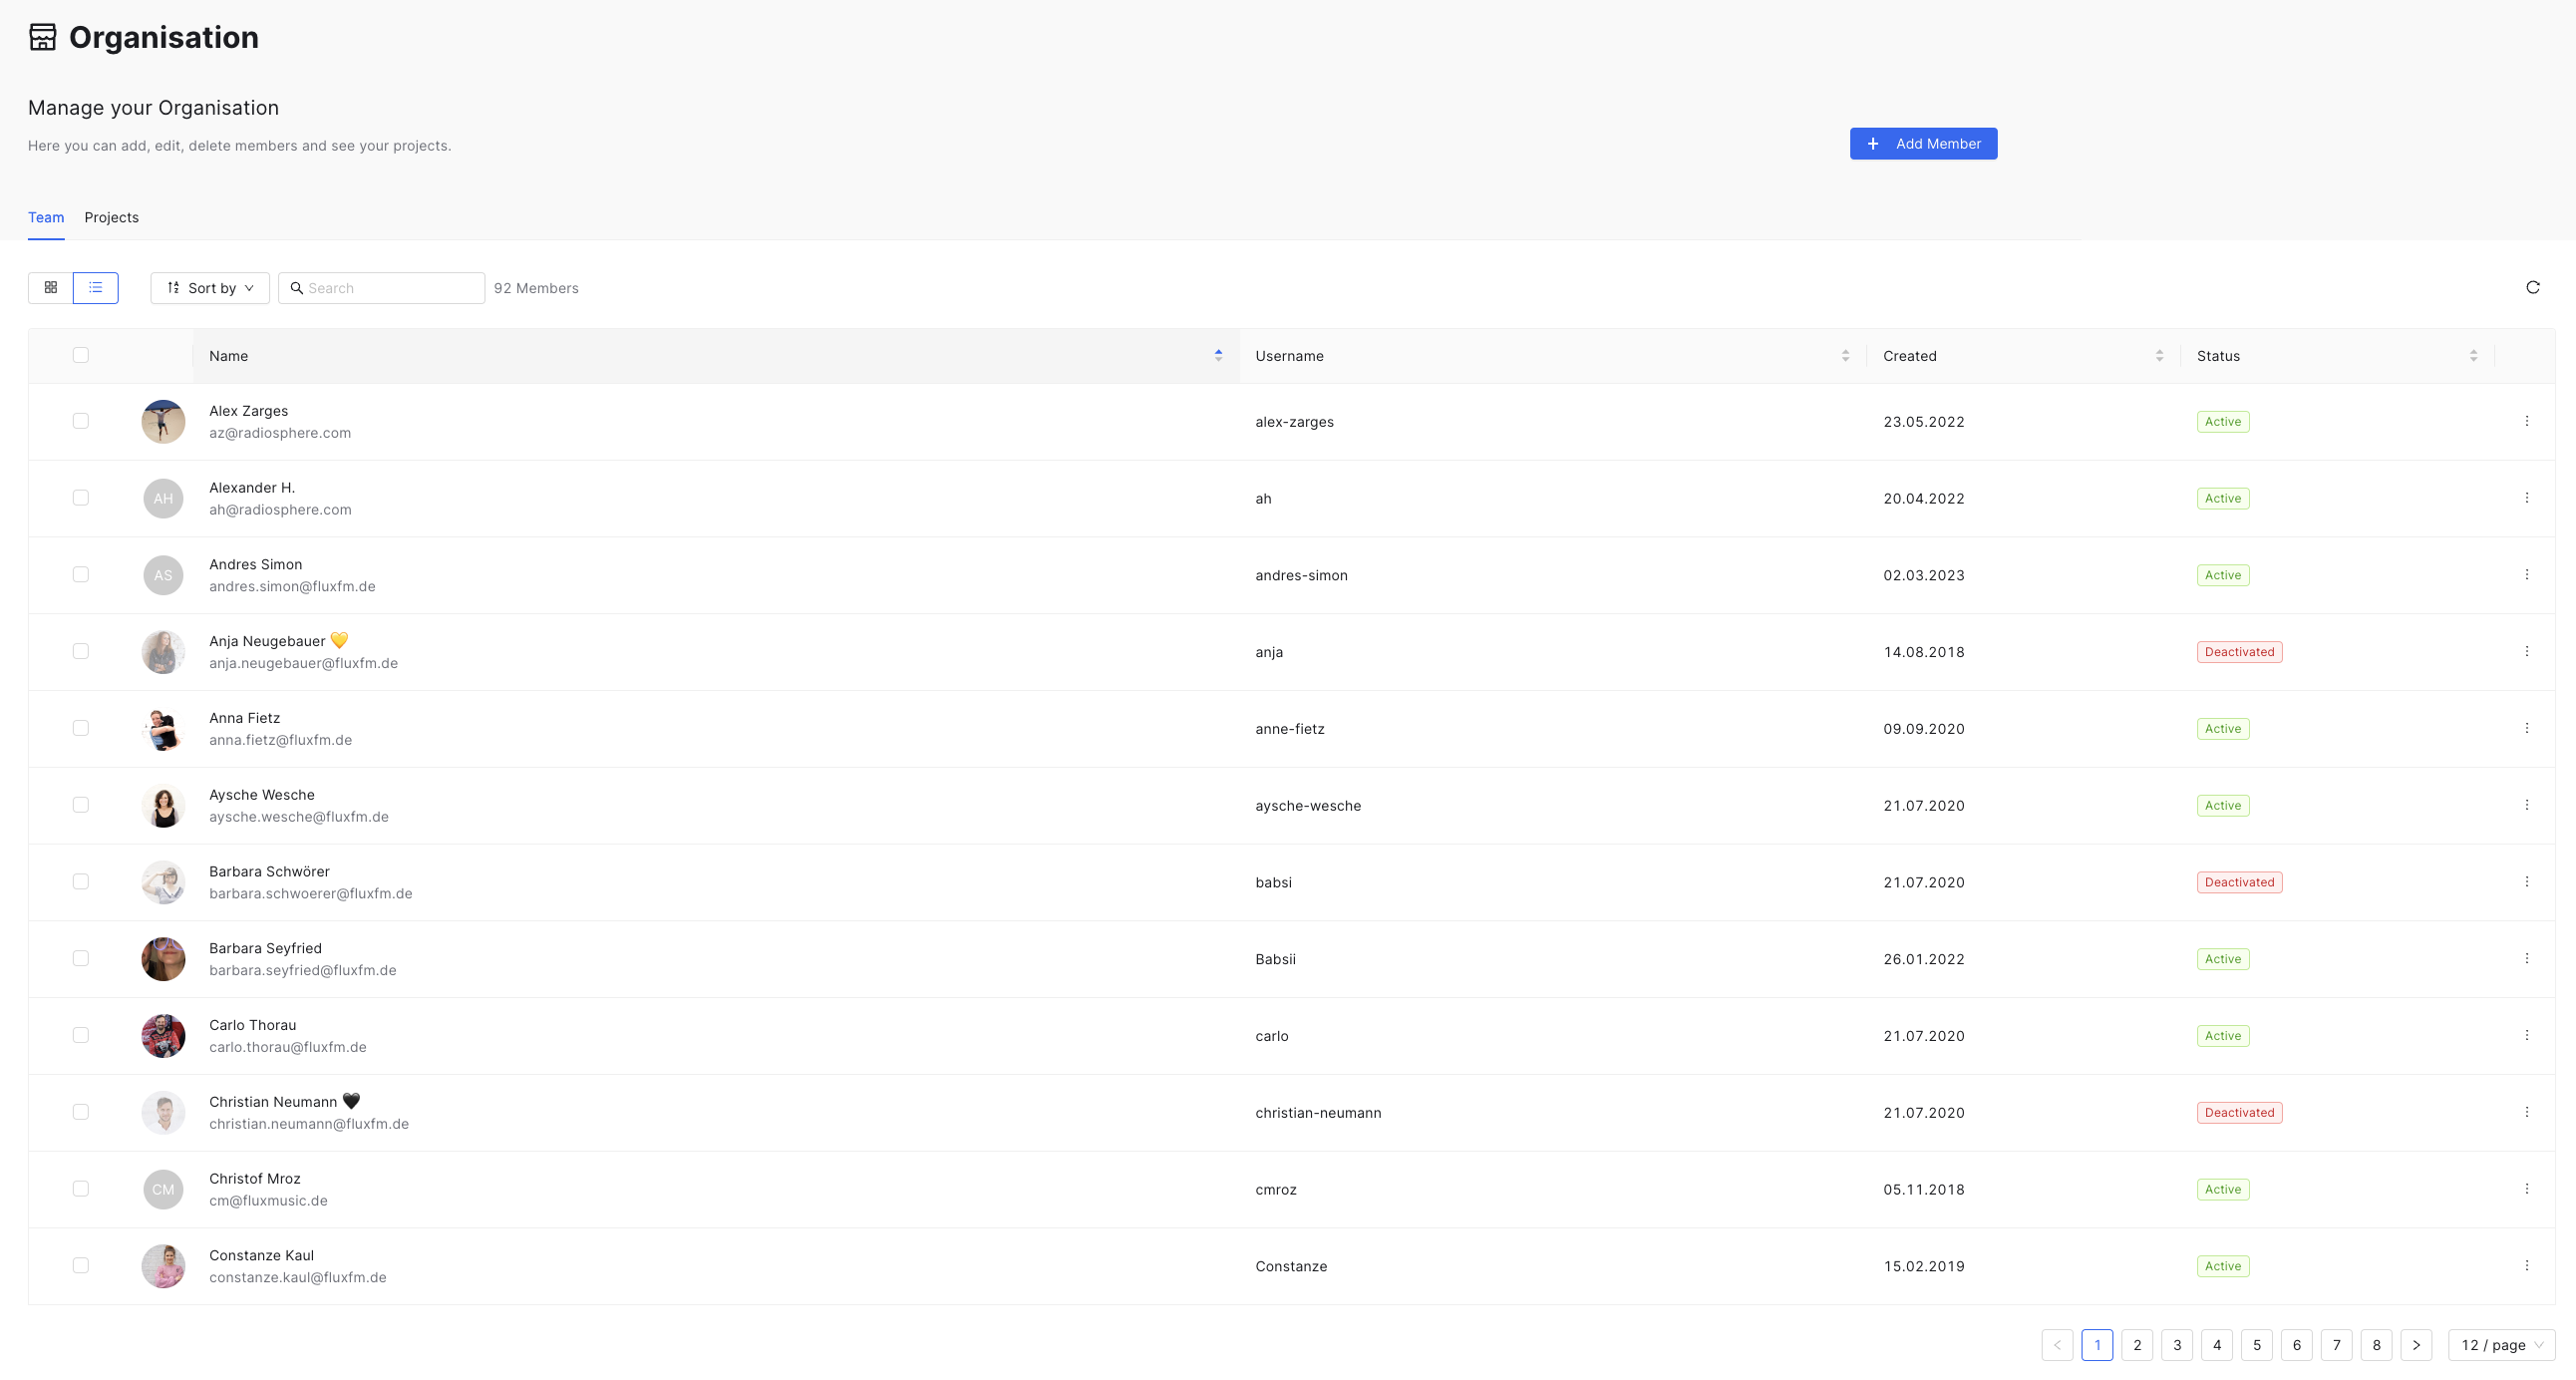Open the Sort by dropdown
The width and height of the screenshot is (2576, 1380).
click(210, 288)
